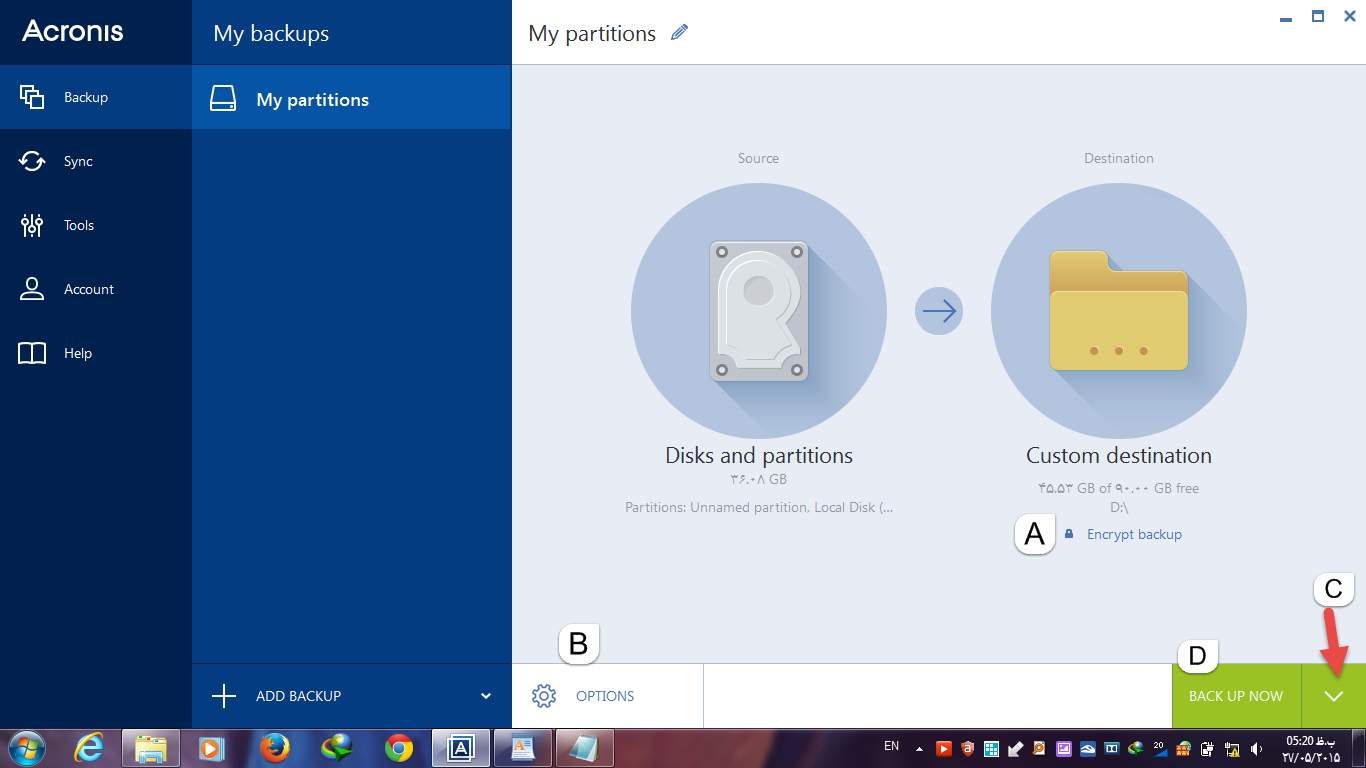Click the volume speaker tray icon

pos(1257,748)
